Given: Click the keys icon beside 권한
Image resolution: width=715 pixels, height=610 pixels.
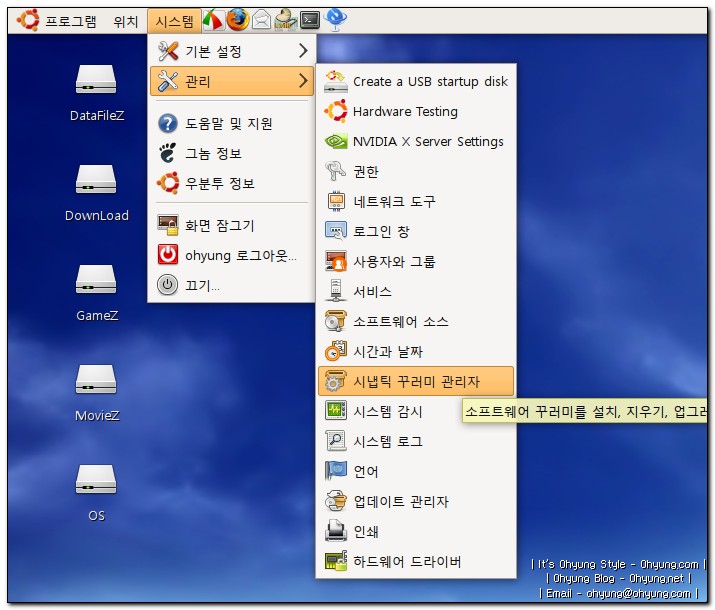Looking at the screenshot, I should 336,171.
